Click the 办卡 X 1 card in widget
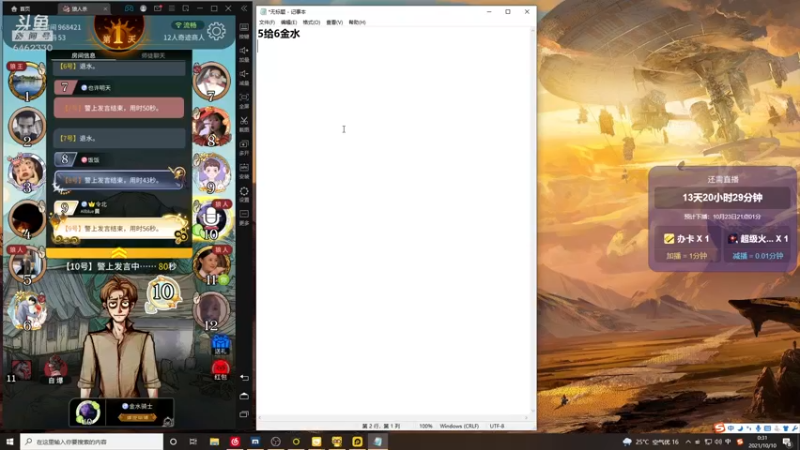800x450 pixels. tap(687, 245)
